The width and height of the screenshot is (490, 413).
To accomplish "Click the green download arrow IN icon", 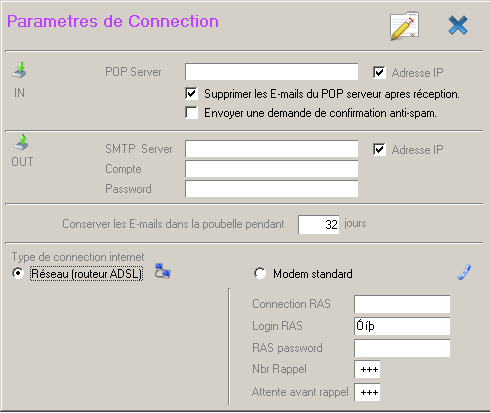I will click(20, 70).
